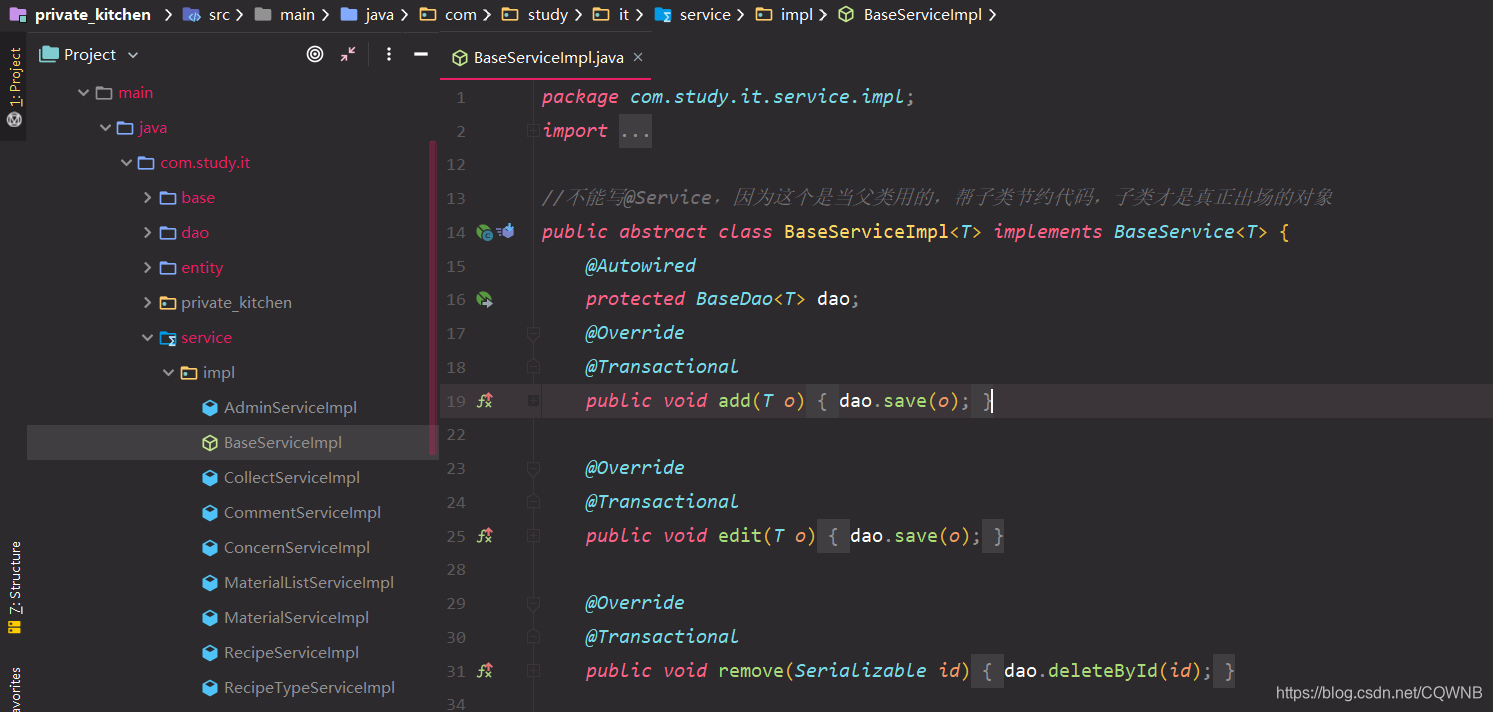The height and width of the screenshot is (712, 1493).
Task: Select RecipeServiceImpl in project tree
Action: click(291, 653)
